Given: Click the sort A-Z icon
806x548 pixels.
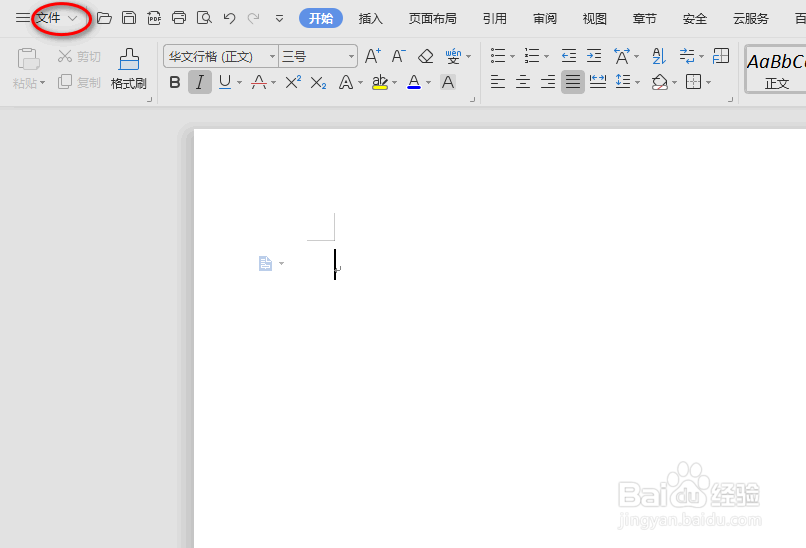Looking at the screenshot, I should [658, 56].
